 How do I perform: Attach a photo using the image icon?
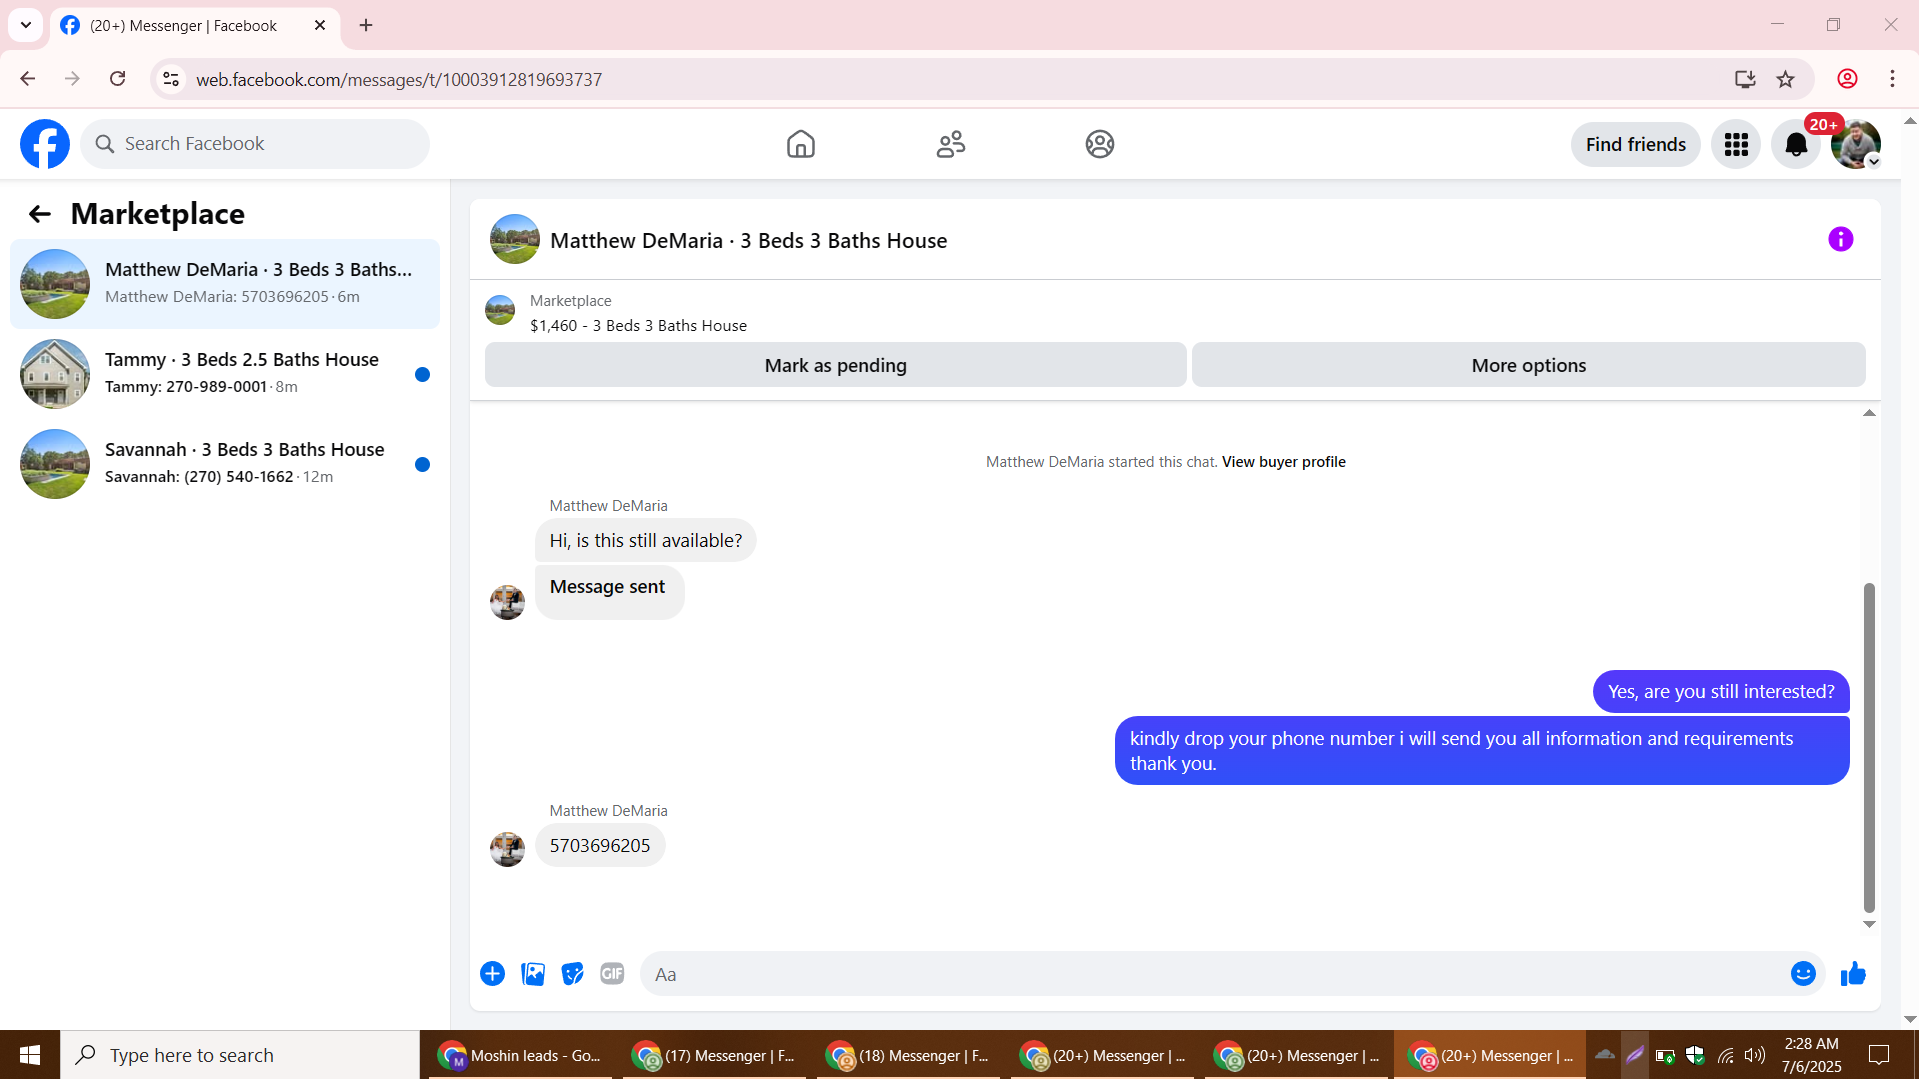pyautogui.click(x=533, y=974)
